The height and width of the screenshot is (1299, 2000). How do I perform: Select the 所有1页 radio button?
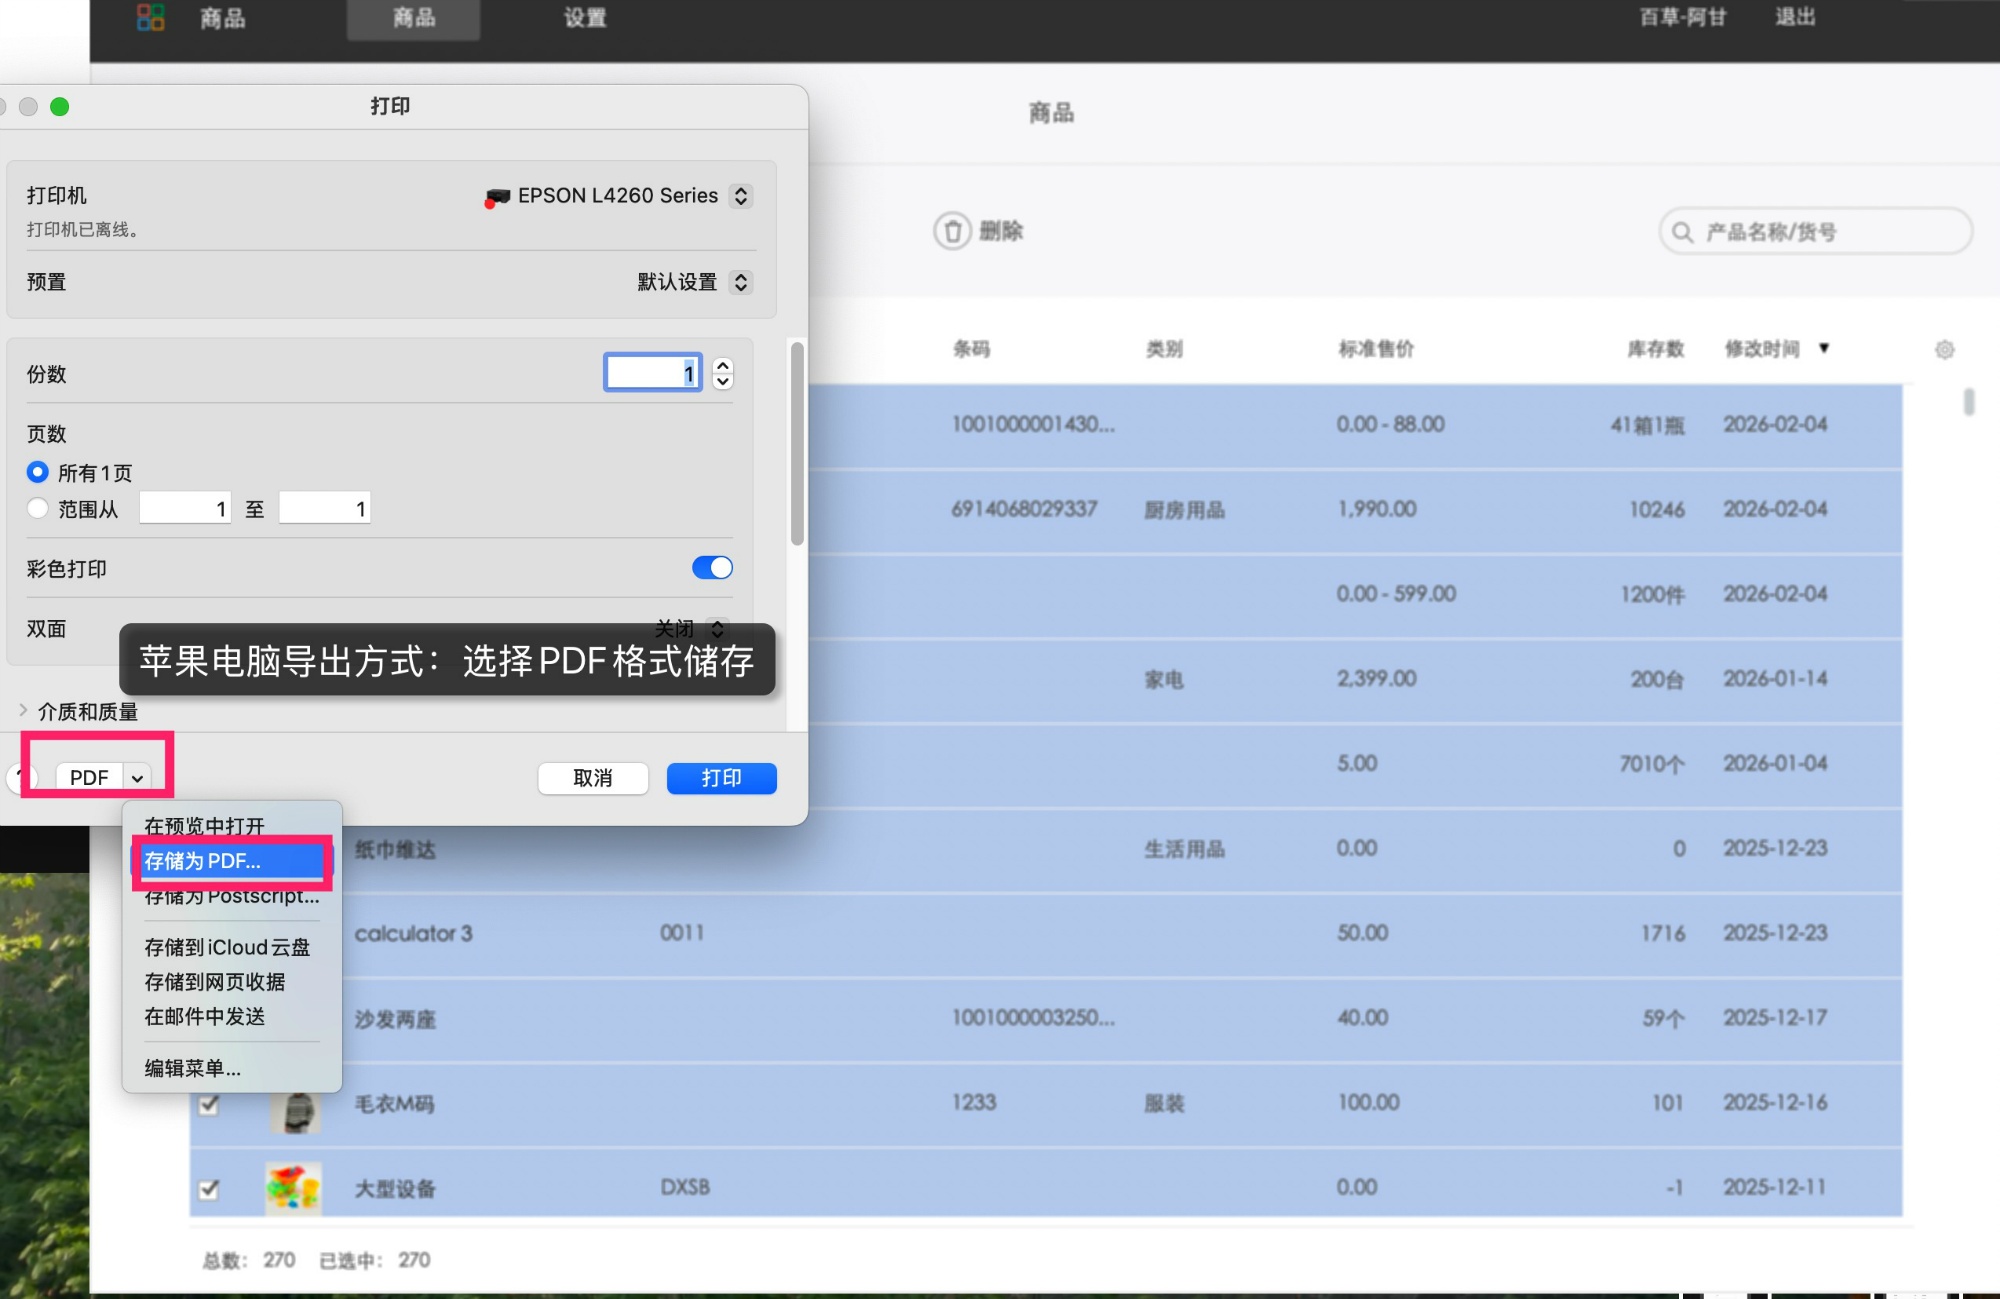coord(38,472)
